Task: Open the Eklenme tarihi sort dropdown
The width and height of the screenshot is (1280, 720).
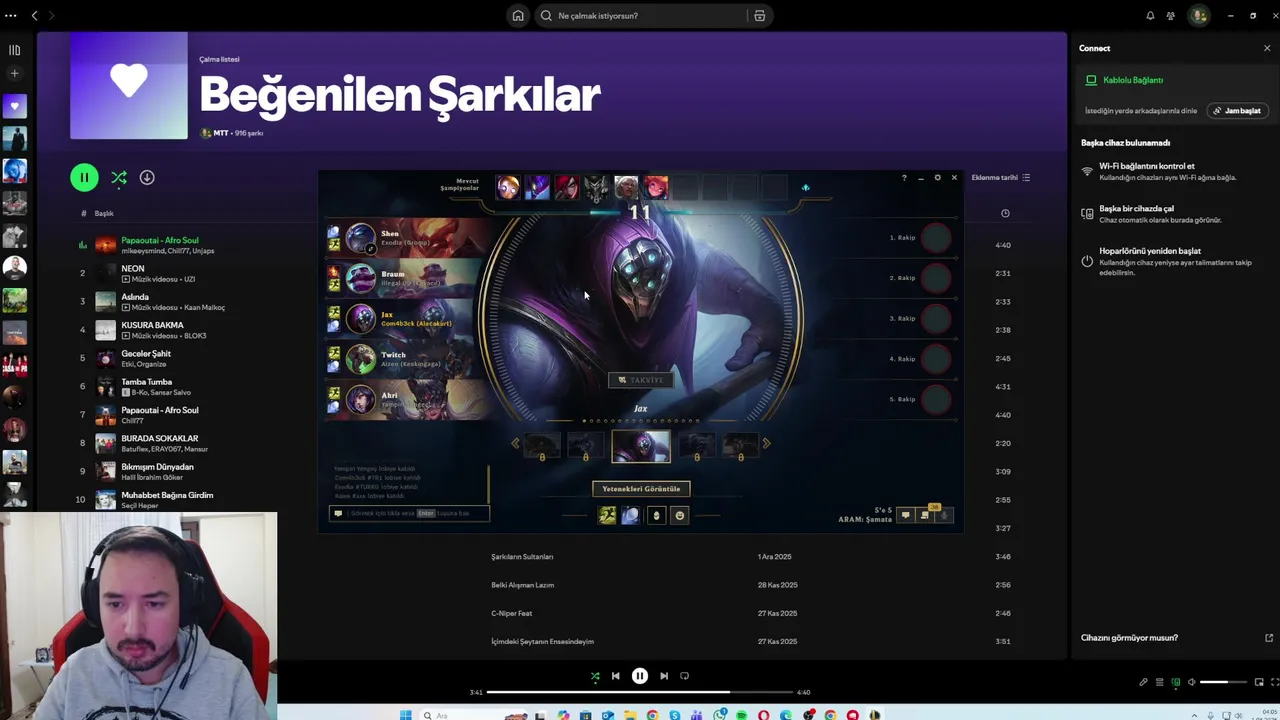Action: (x=1001, y=178)
